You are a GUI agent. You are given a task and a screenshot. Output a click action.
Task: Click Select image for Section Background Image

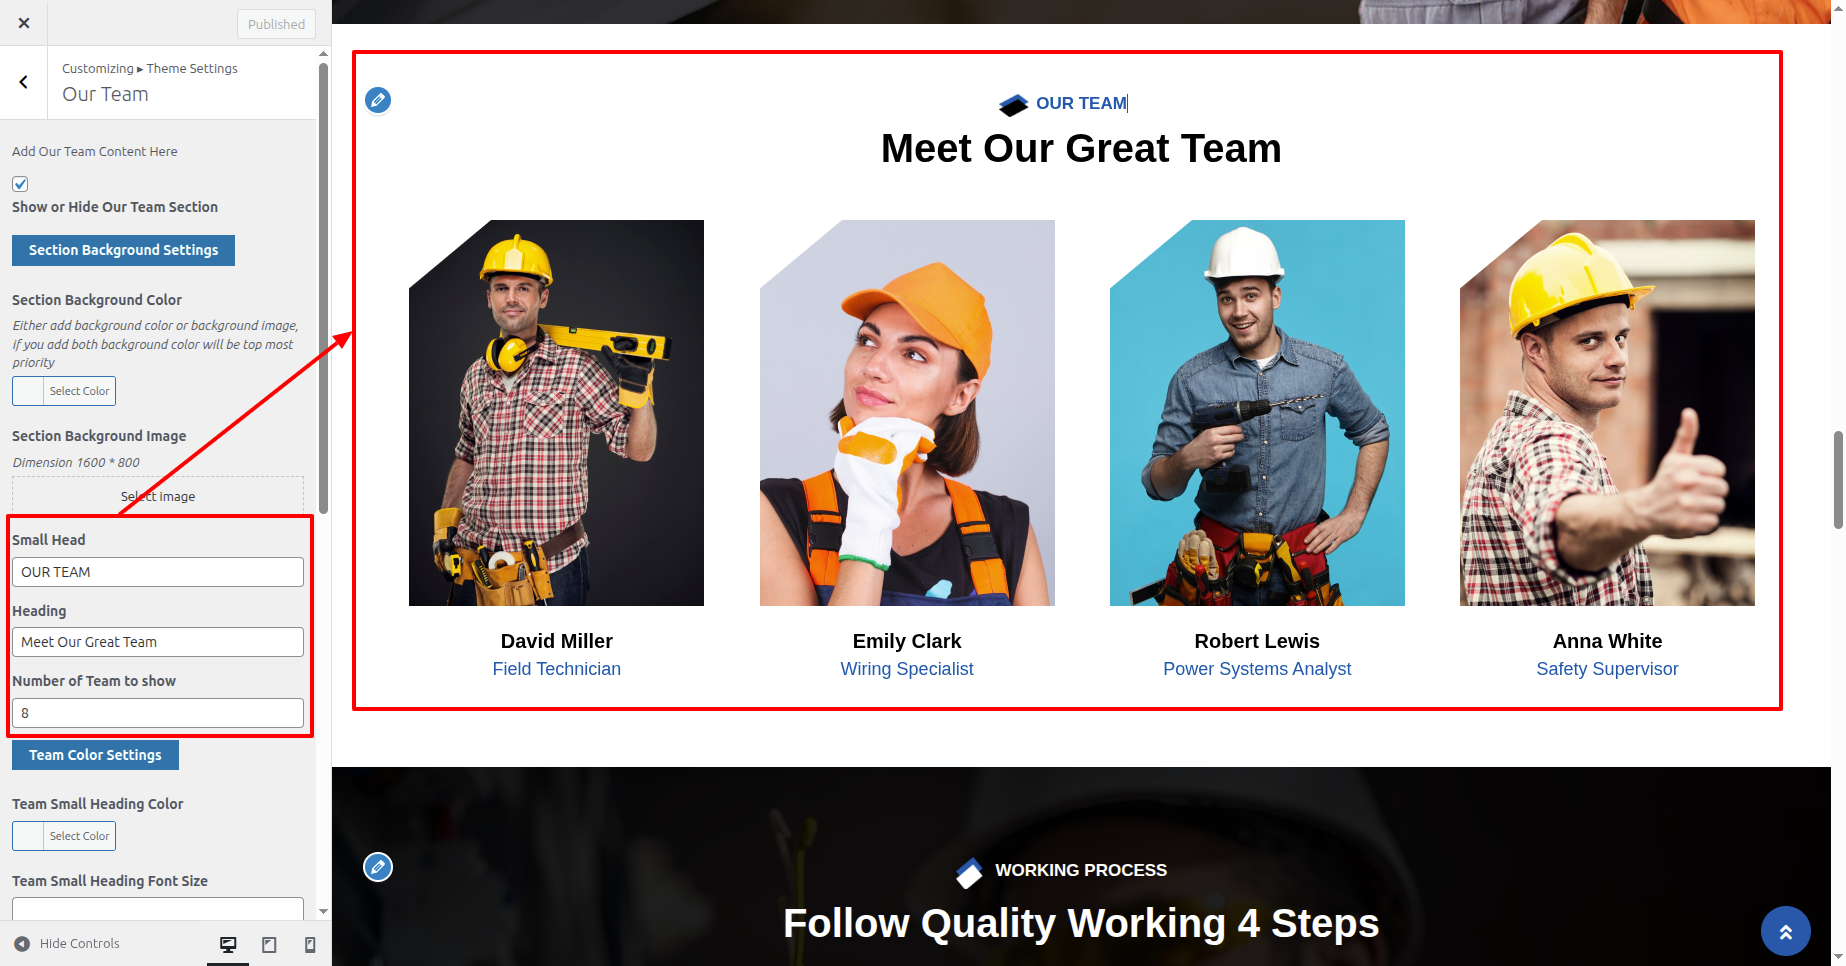click(158, 496)
